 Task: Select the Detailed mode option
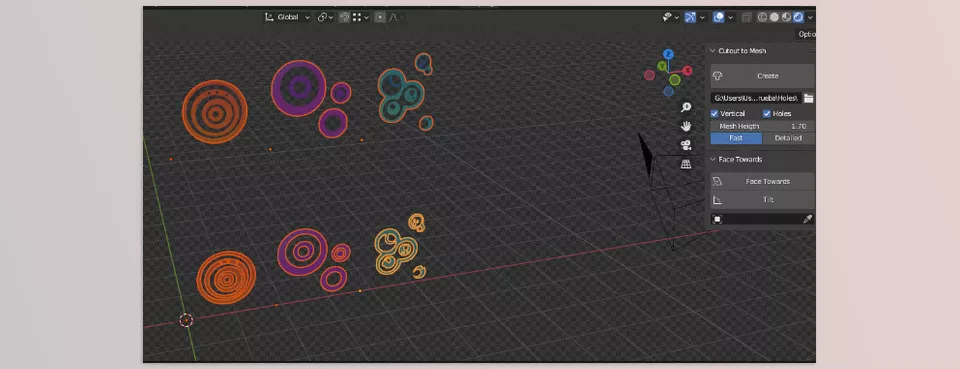(789, 138)
